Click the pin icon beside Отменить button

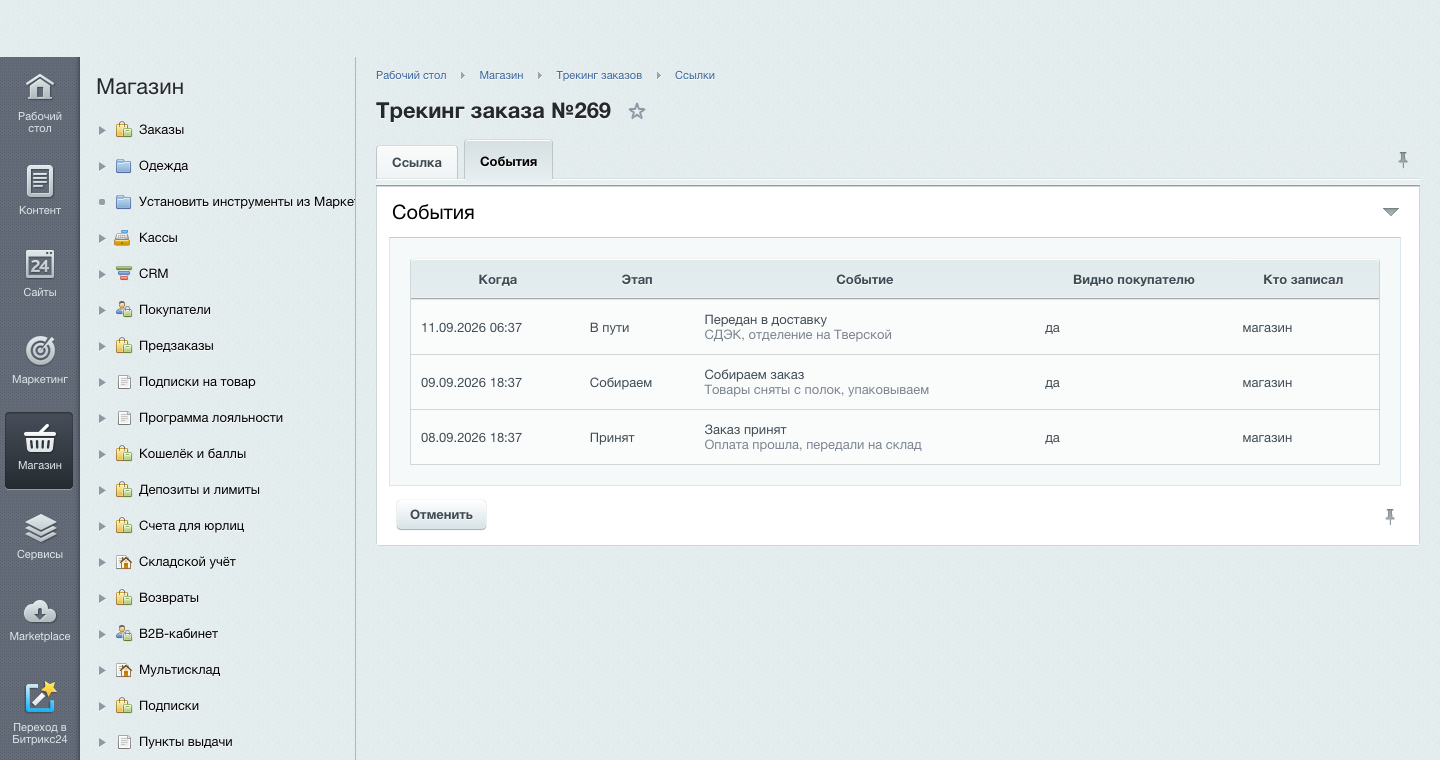(1390, 516)
